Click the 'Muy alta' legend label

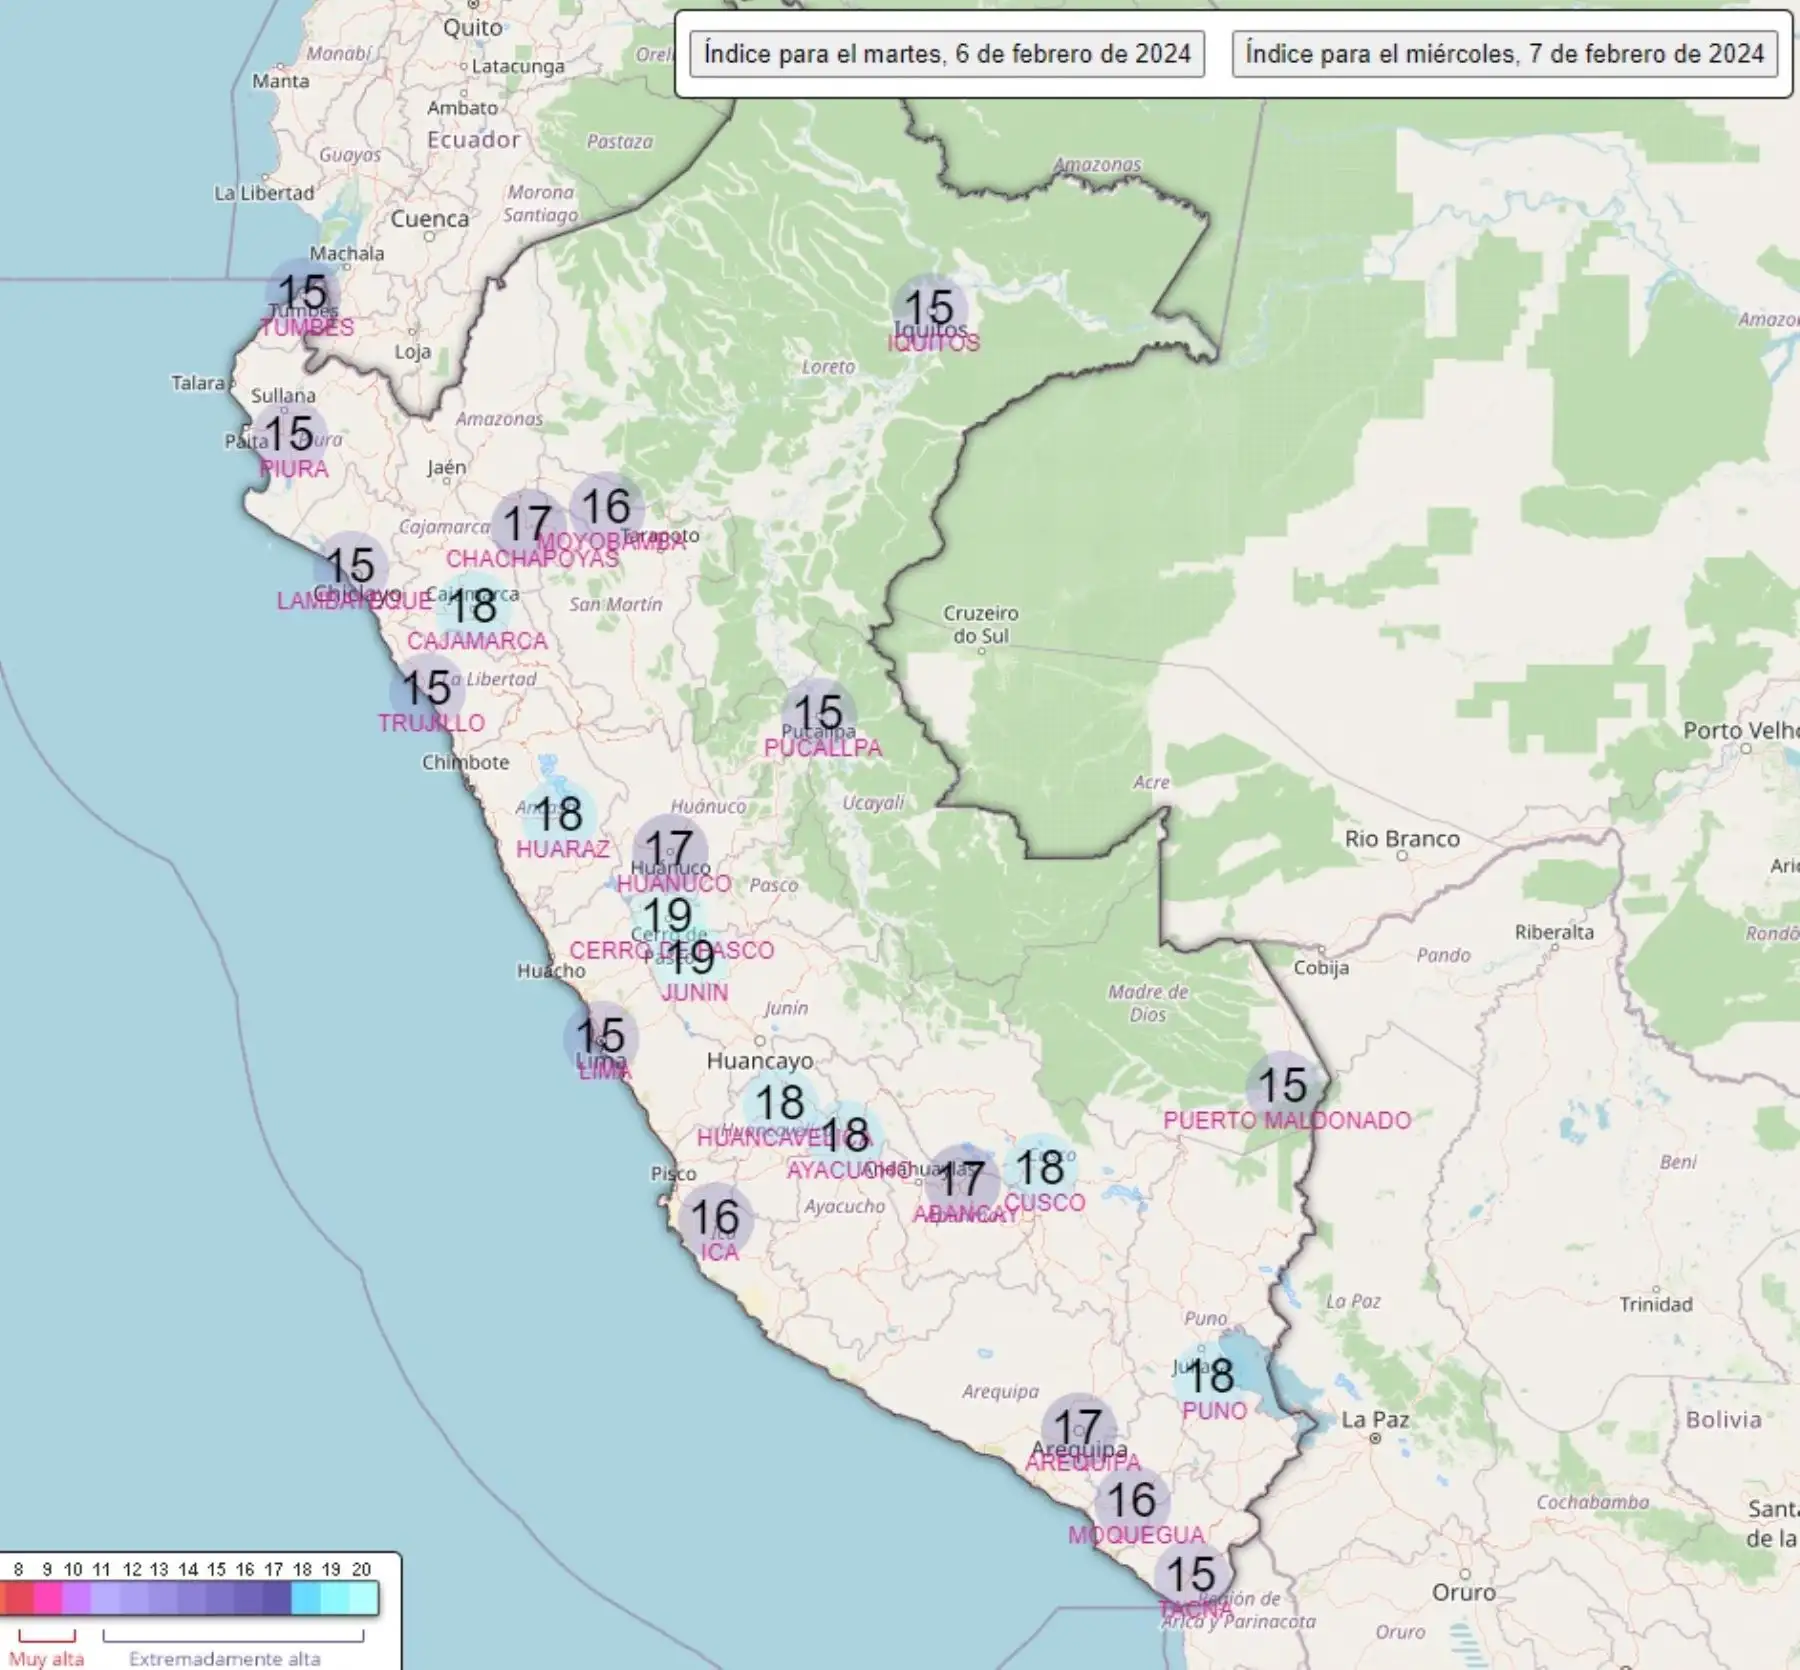(x=47, y=1659)
